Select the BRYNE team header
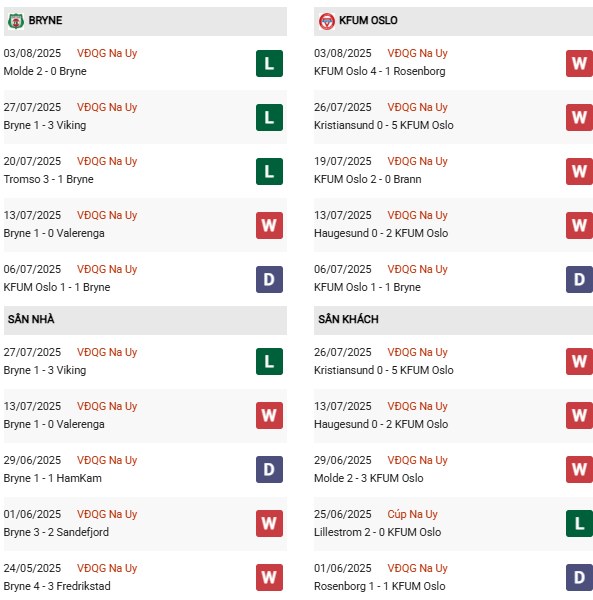Viewport: 593px width, 600px height. (145, 21)
